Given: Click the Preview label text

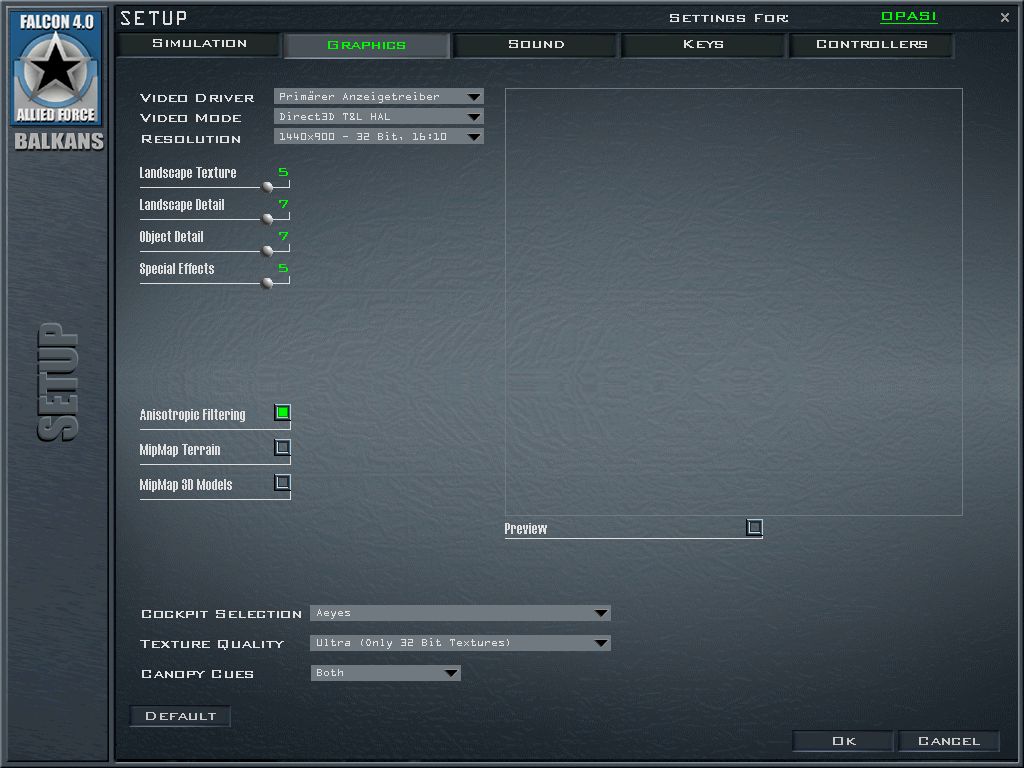Looking at the screenshot, I should [526, 529].
